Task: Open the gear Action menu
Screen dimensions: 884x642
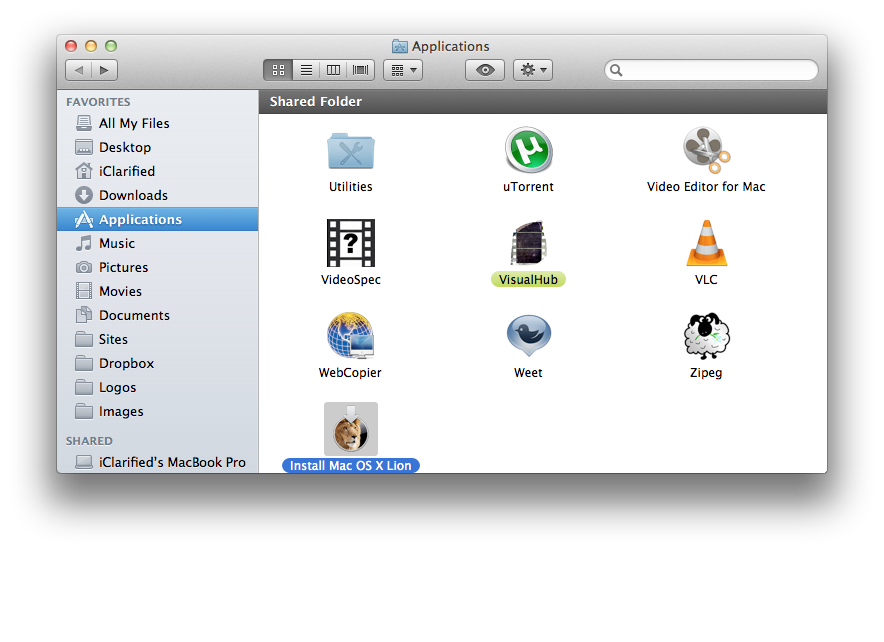Action: point(532,70)
